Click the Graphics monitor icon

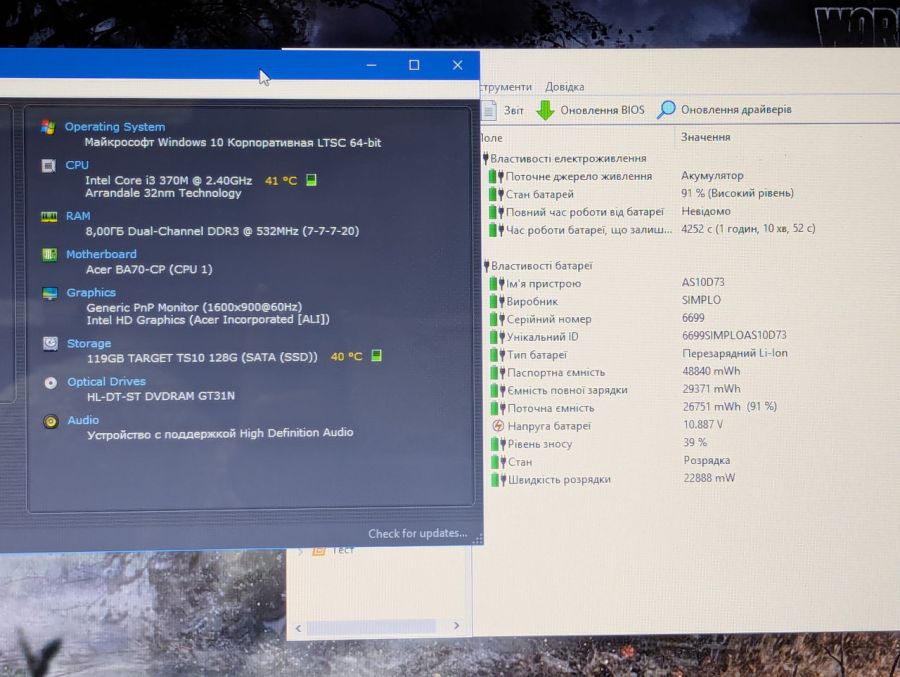[x=50, y=293]
